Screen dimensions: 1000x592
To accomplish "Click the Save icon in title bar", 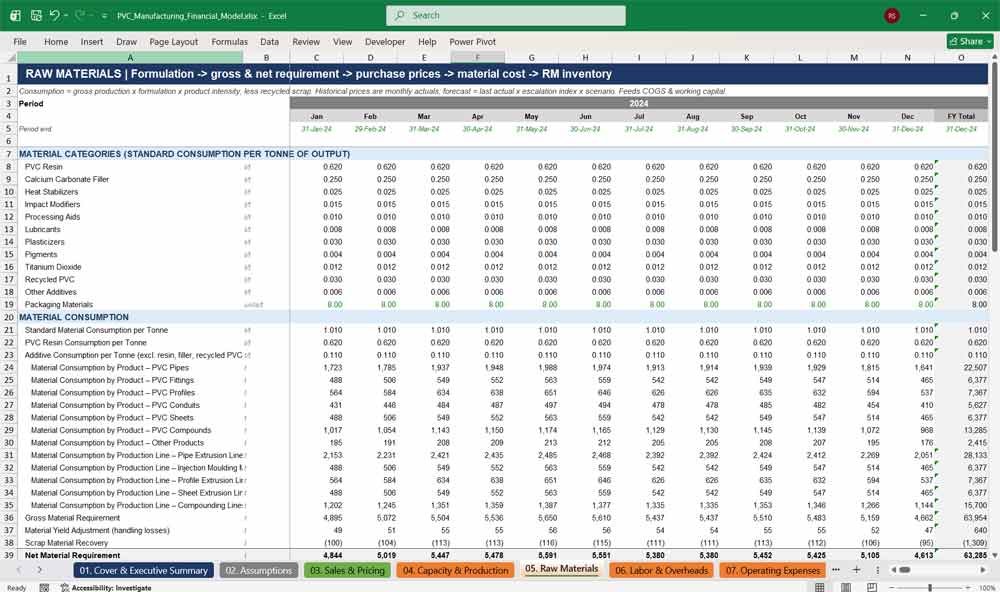I will pyautogui.click(x=36, y=15).
